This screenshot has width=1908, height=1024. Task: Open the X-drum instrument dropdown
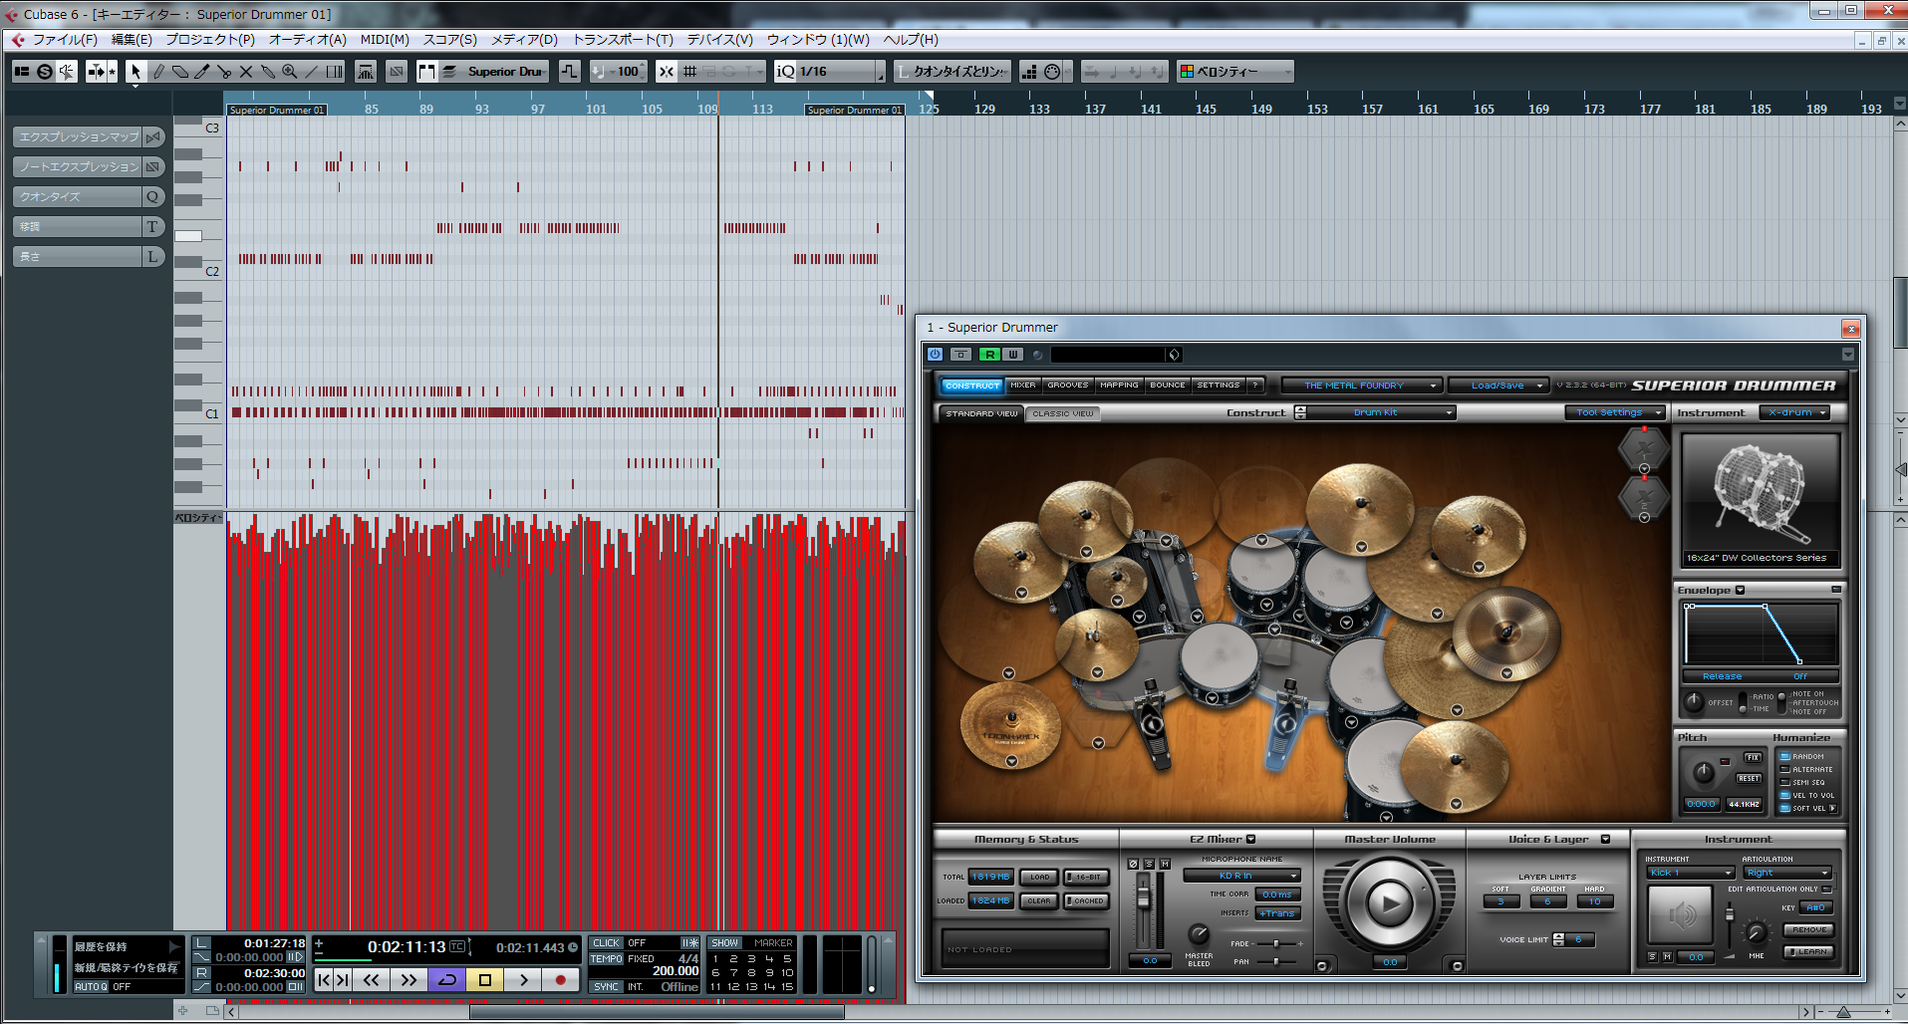pos(1795,412)
